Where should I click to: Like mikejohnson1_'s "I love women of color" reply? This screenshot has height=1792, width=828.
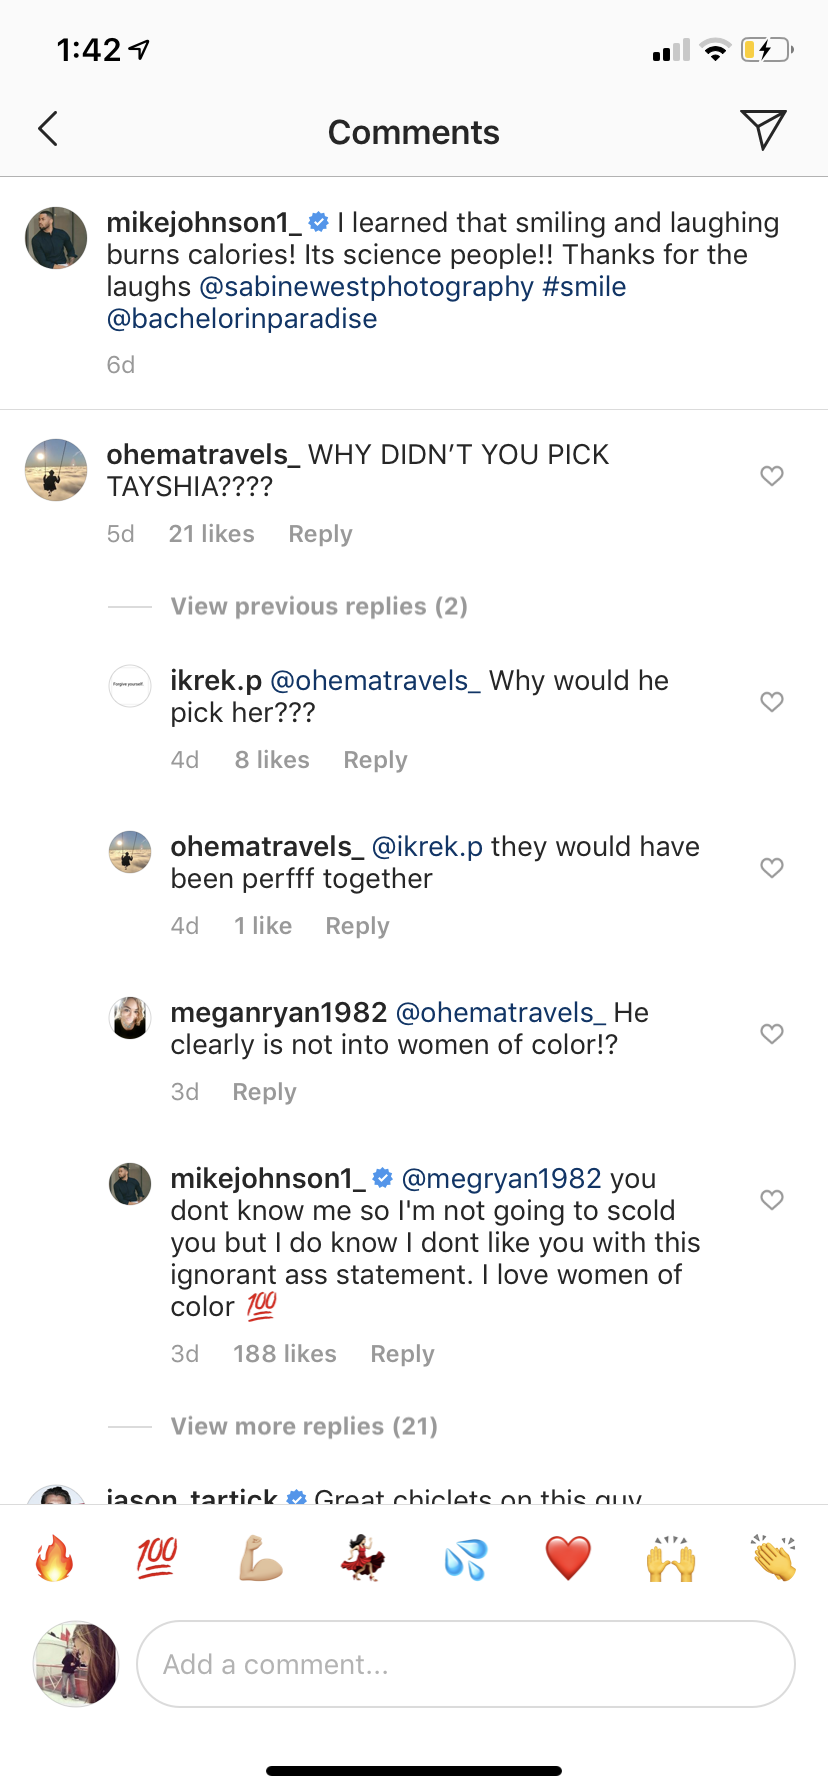point(772,1200)
